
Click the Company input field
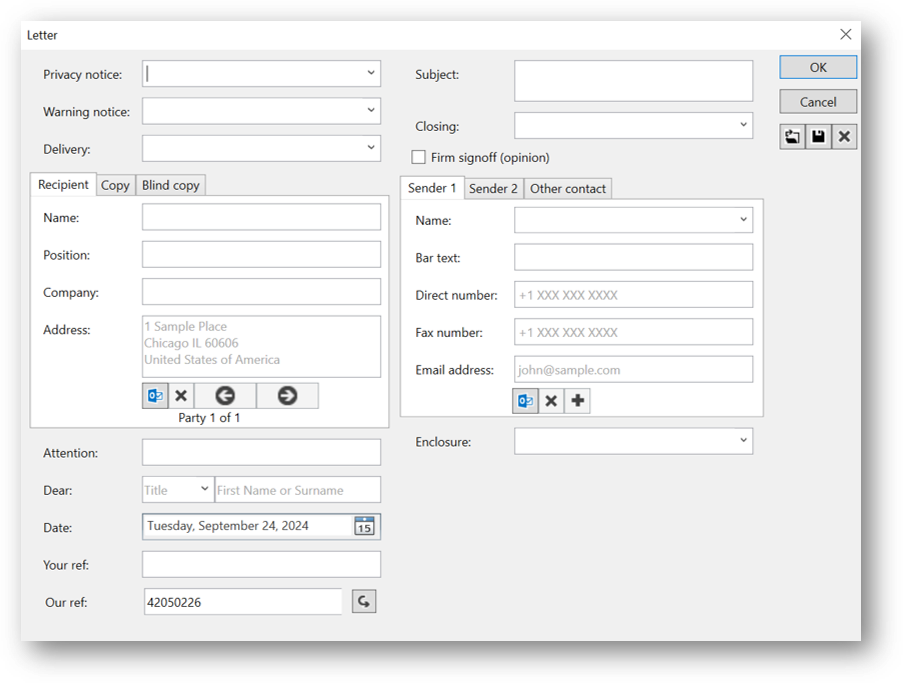tap(261, 292)
